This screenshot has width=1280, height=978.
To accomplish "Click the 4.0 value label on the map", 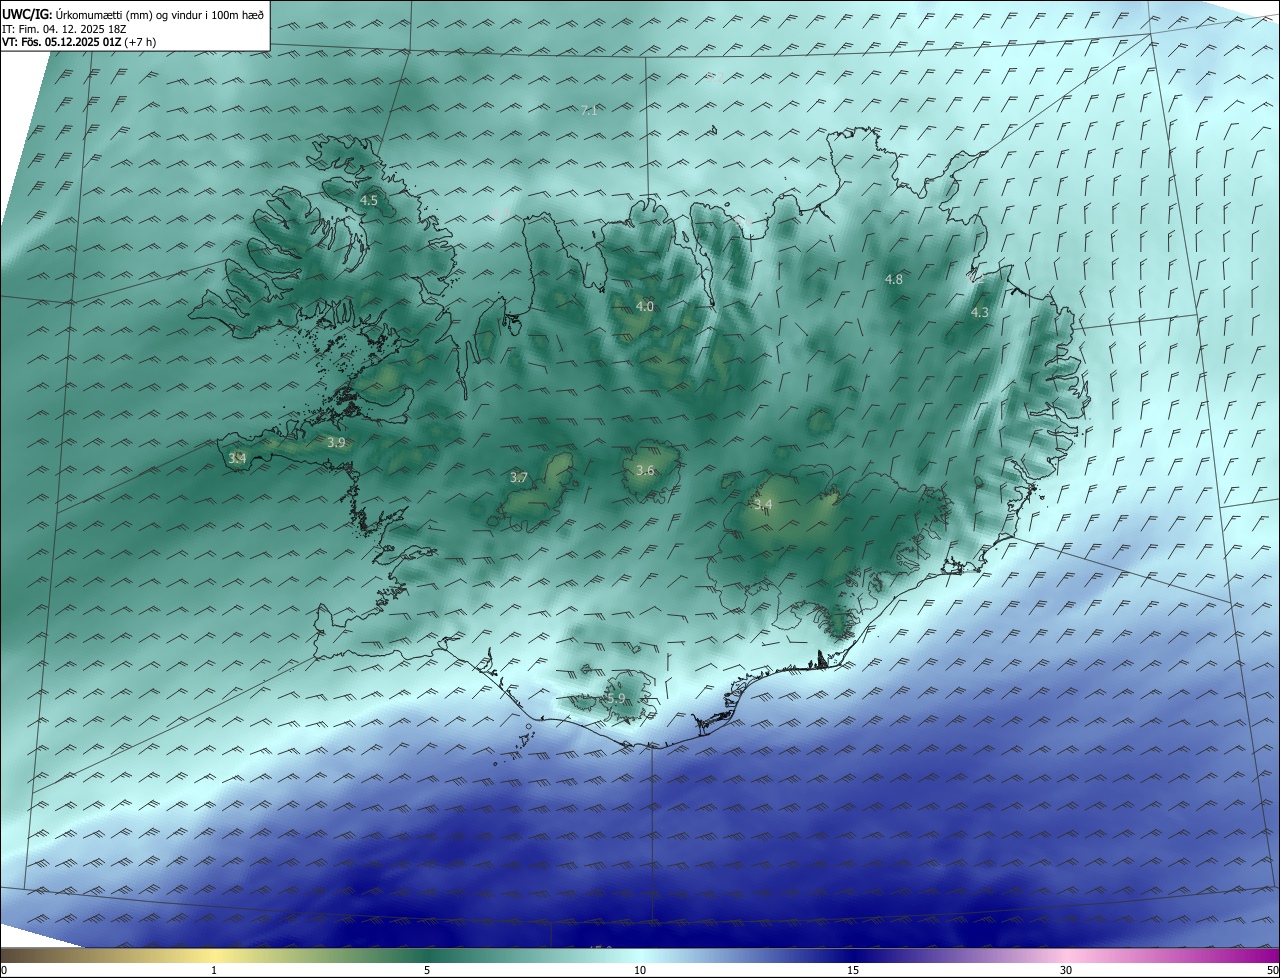I will coord(645,307).
